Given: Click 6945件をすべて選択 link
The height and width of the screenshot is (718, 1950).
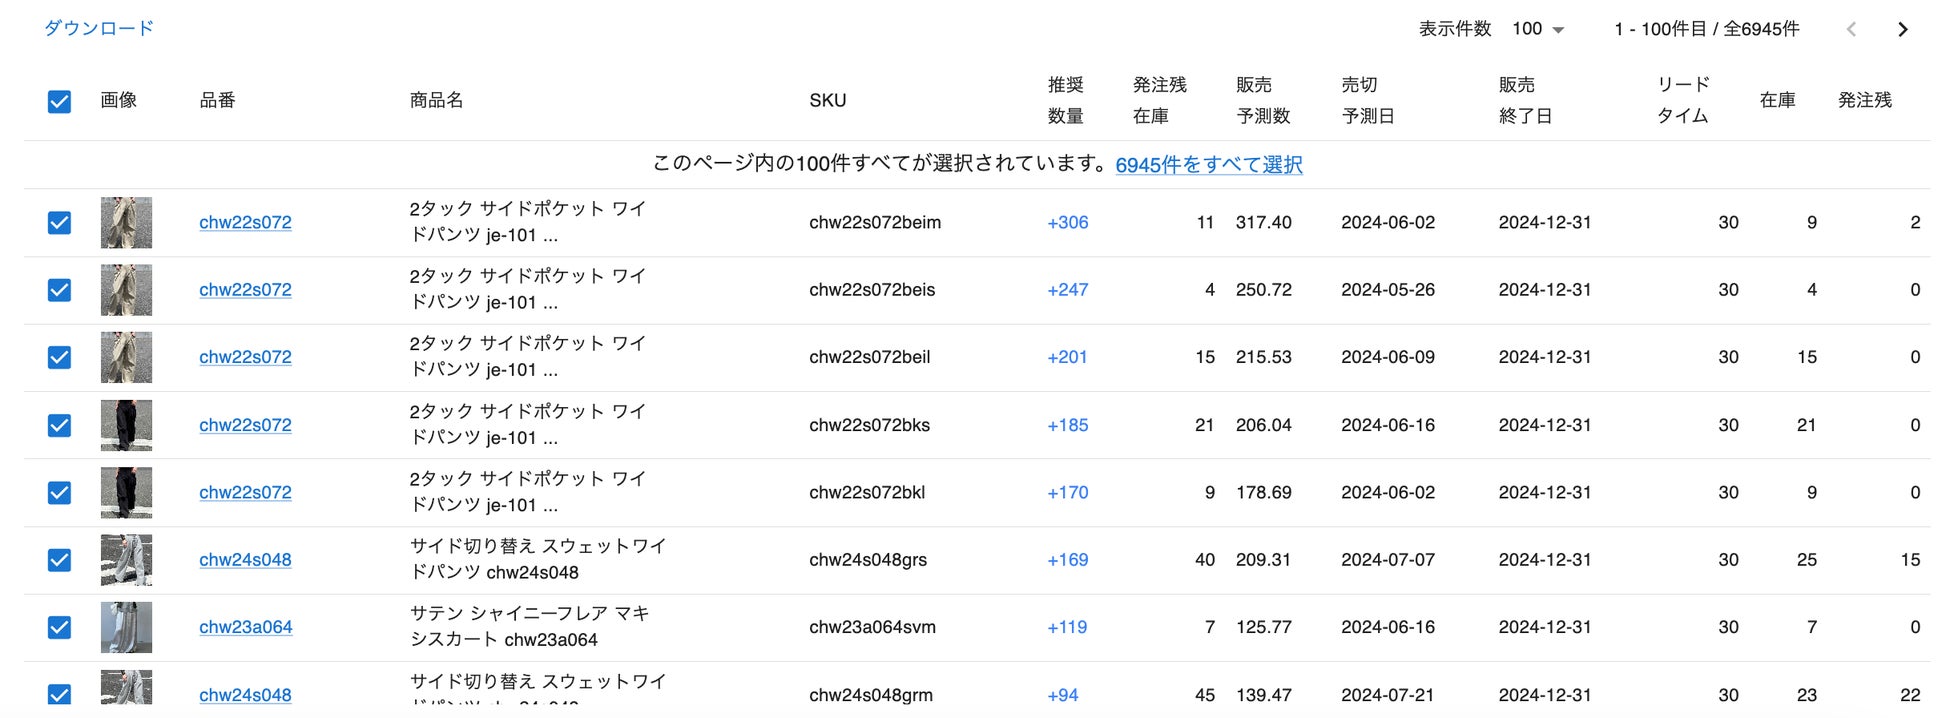Looking at the screenshot, I should tap(1208, 164).
